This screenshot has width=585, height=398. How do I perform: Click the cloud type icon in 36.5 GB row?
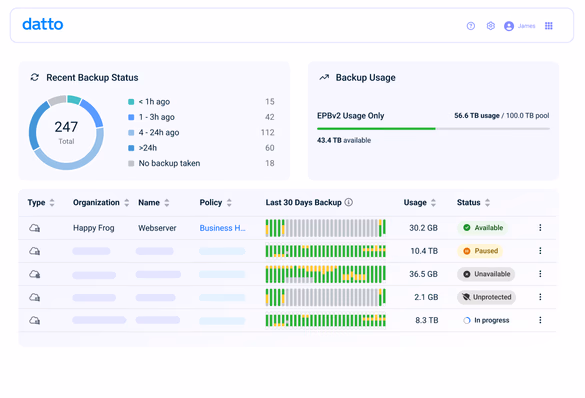point(35,274)
